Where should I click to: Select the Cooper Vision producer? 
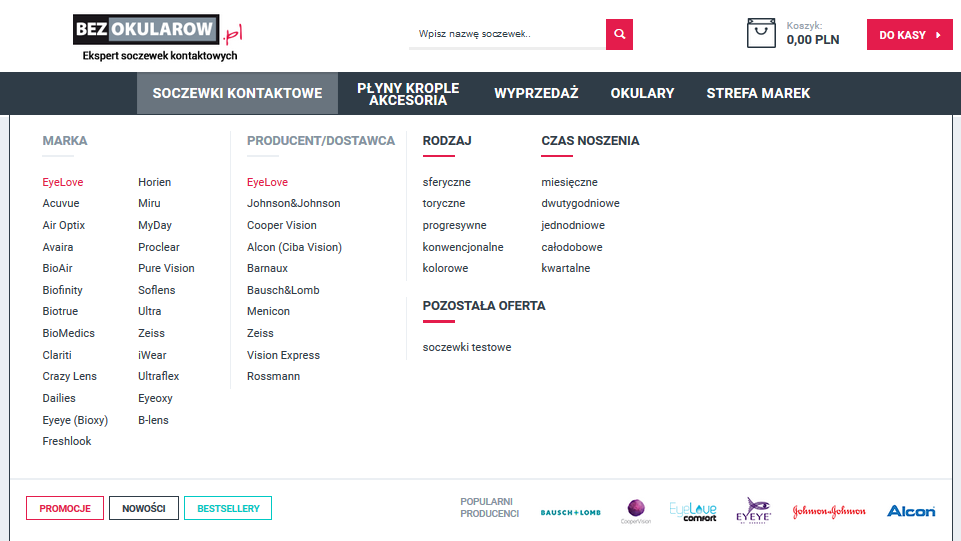click(x=282, y=225)
